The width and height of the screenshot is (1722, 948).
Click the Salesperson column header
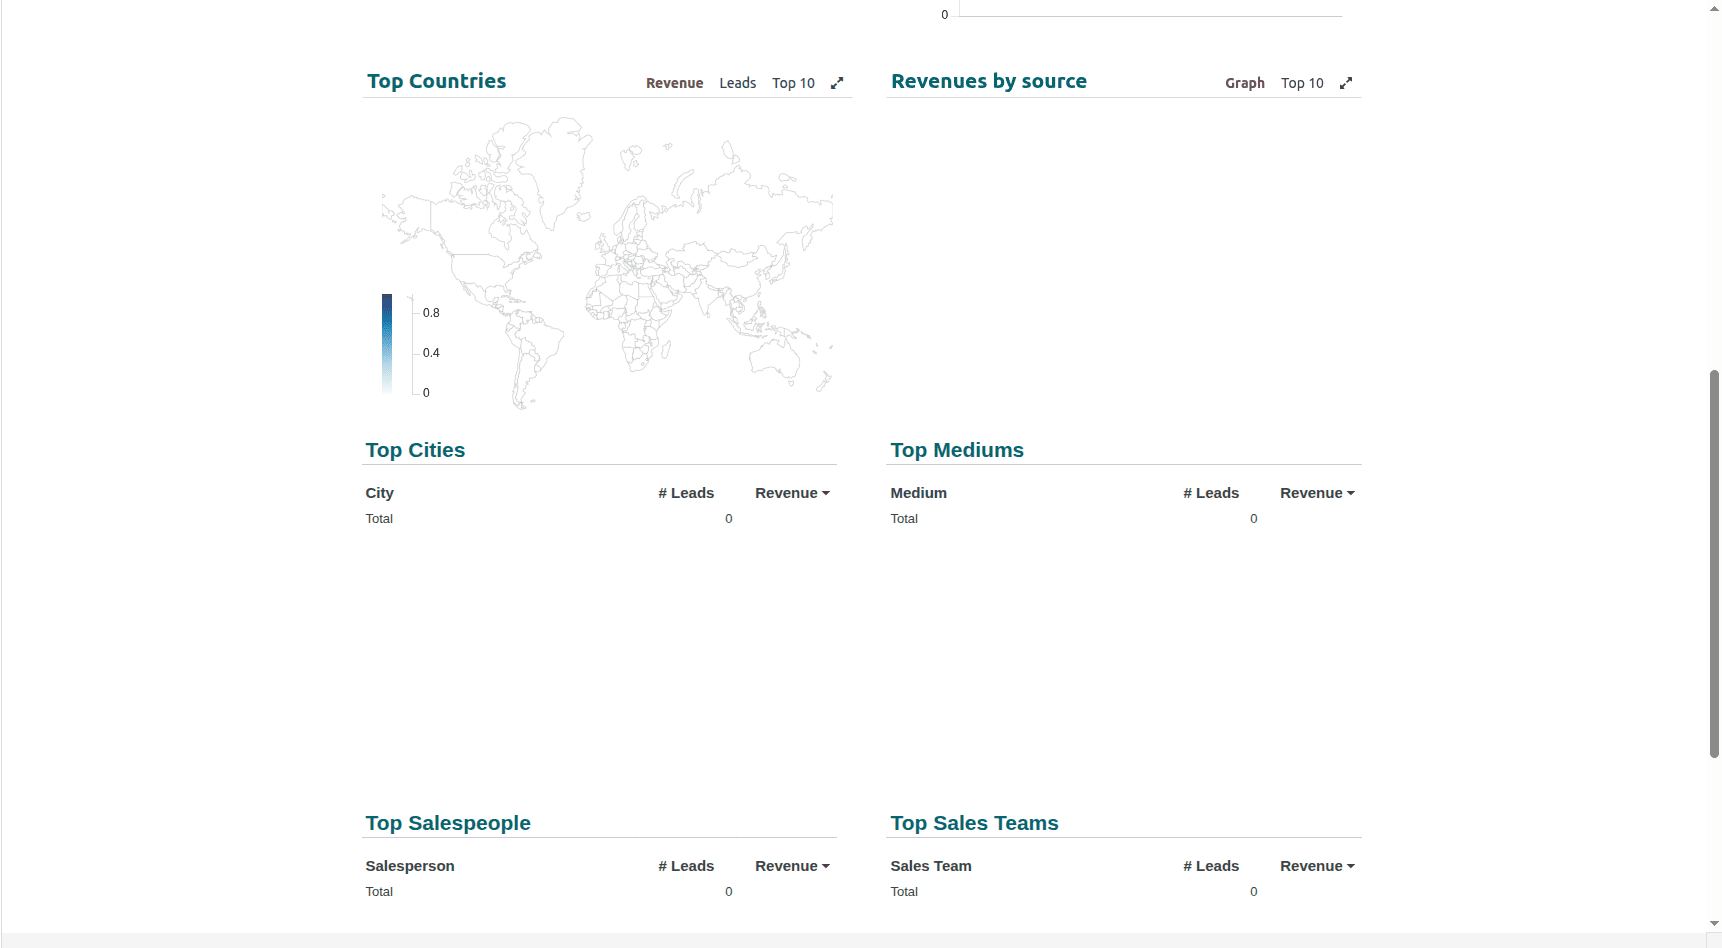point(410,866)
